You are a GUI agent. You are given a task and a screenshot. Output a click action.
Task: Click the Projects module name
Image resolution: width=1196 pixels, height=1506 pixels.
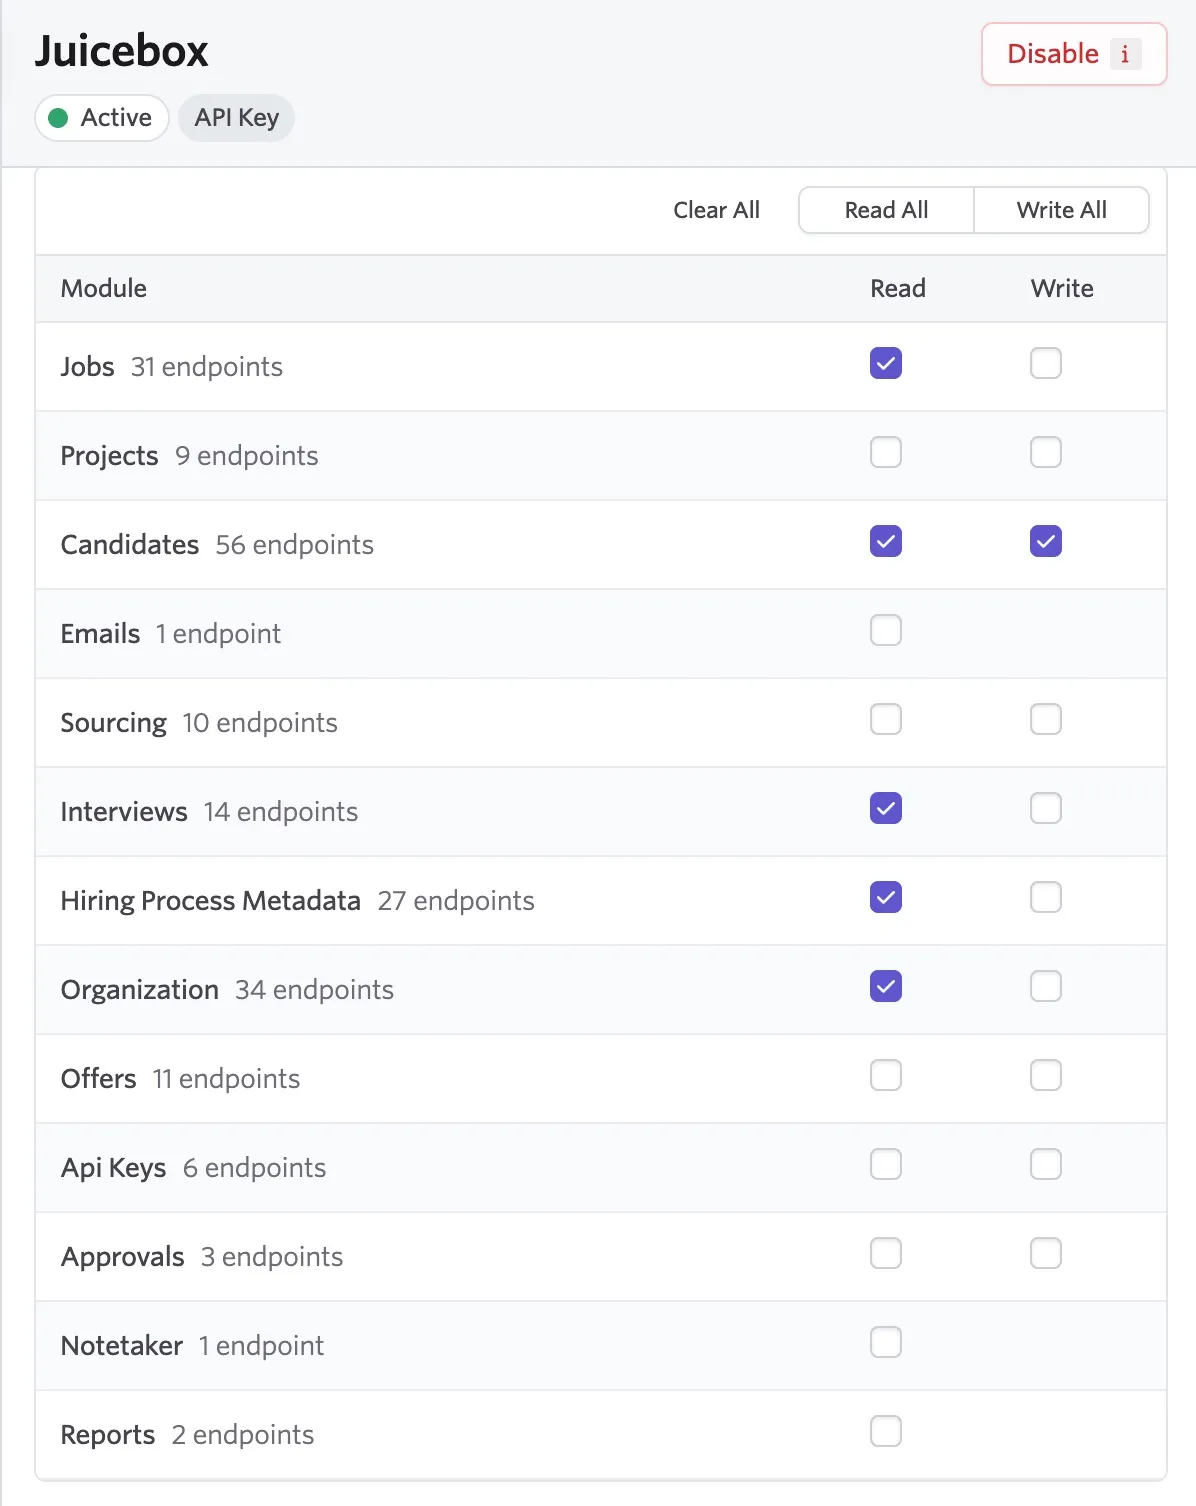110,456
